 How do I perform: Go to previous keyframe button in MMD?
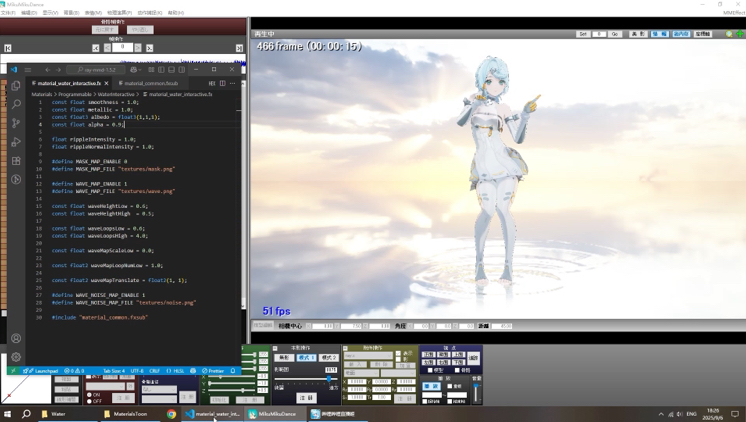pyautogui.click(x=96, y=48)
